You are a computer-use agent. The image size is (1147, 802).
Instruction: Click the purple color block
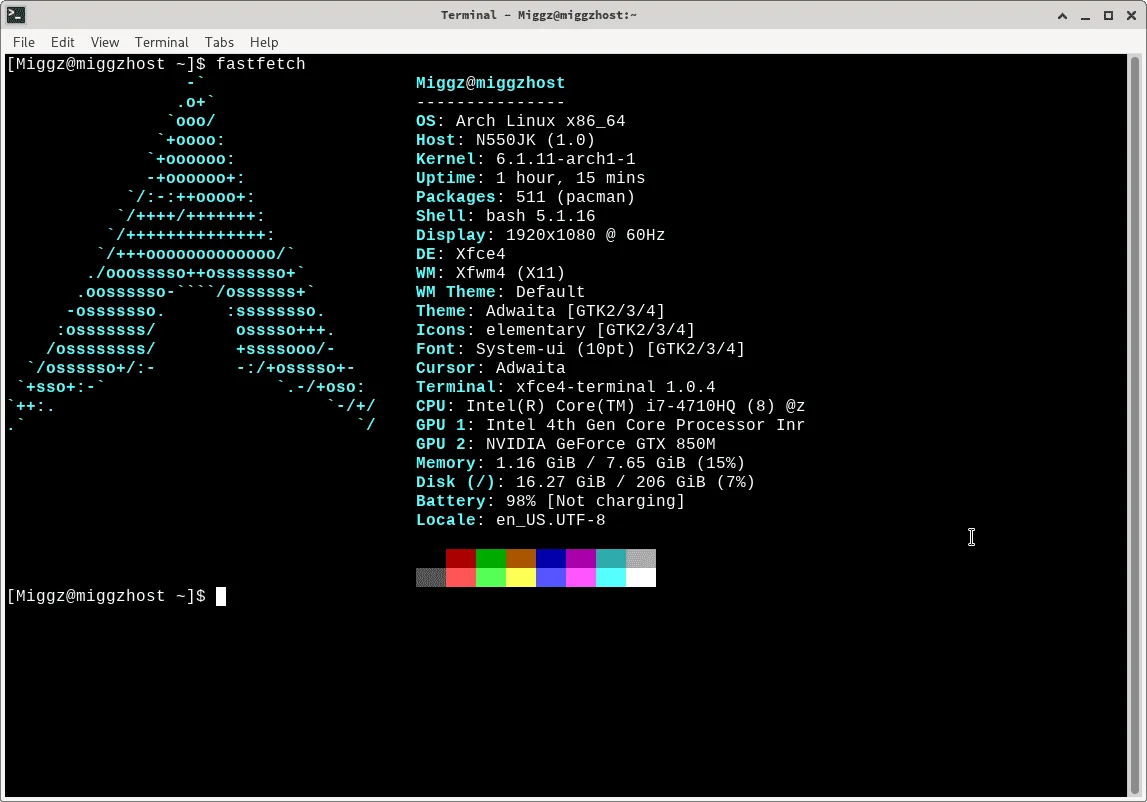[581, 558]
